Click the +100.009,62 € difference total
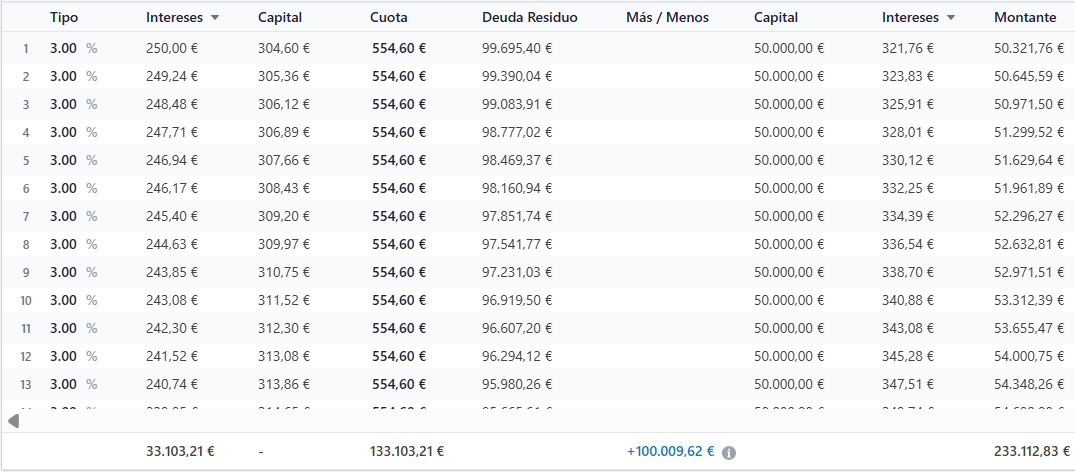Image resolution: width=1075 pixels, height=472 pixels. (671, 451)
